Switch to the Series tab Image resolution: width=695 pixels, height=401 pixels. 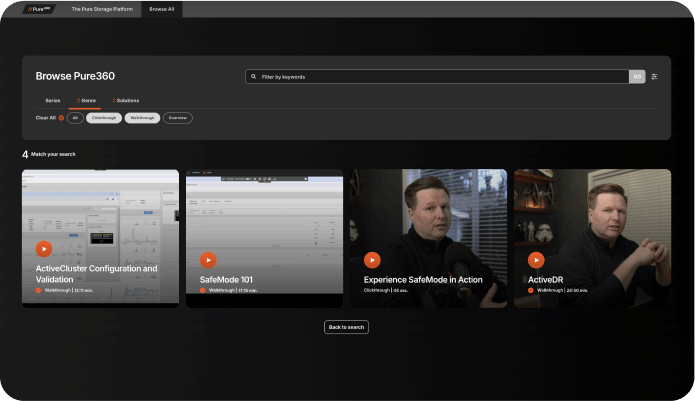pyautogui.click(x=52, y=100)
